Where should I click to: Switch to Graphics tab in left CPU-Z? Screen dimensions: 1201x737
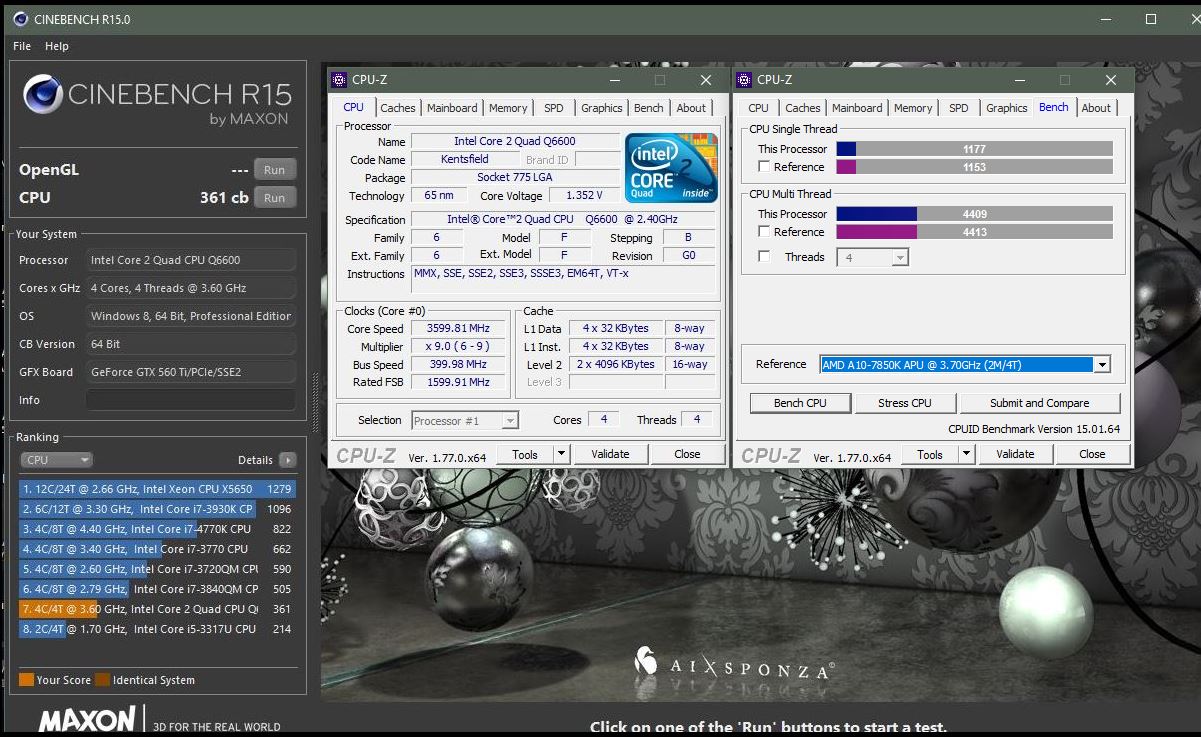(602, 108)
